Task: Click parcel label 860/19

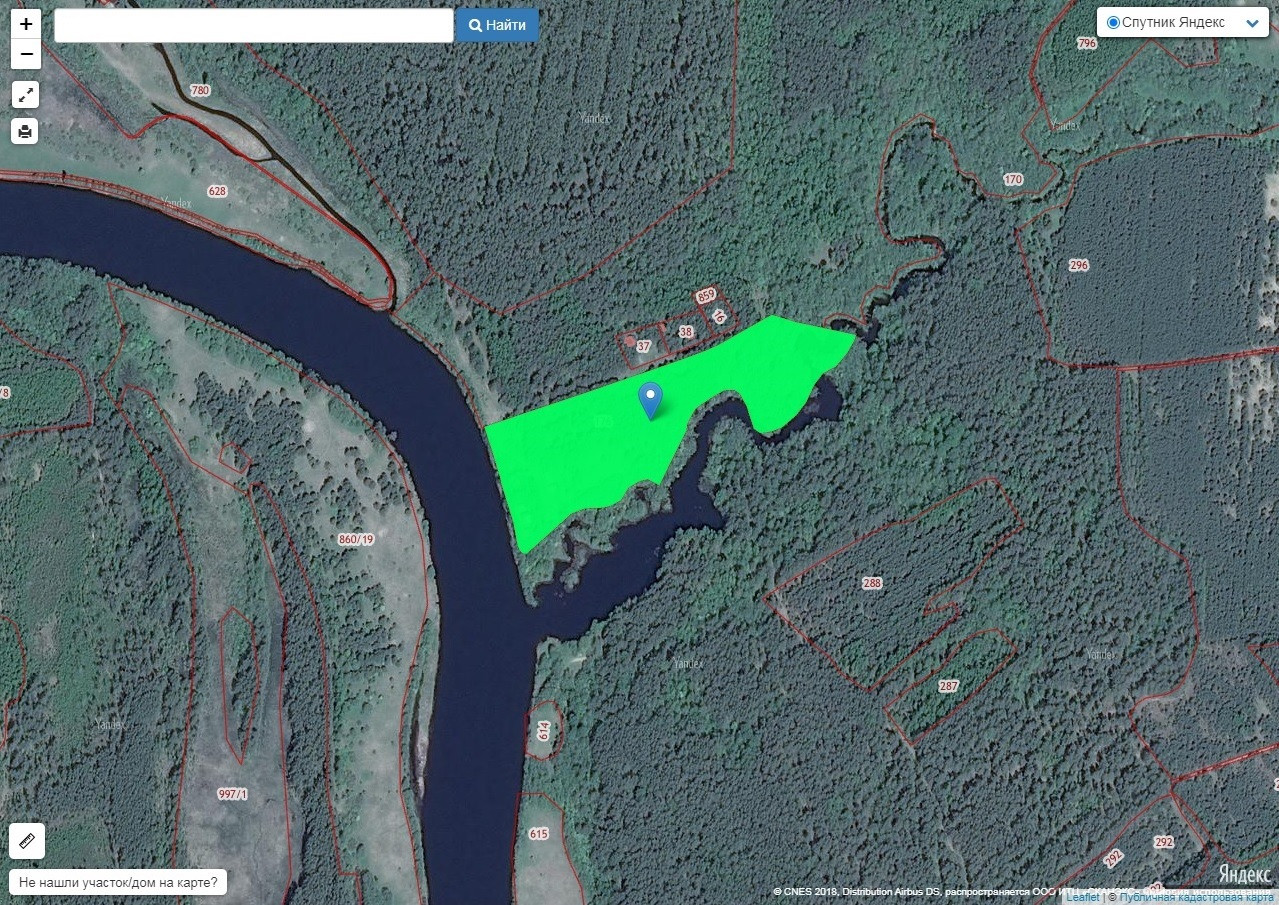Action: 356,539
